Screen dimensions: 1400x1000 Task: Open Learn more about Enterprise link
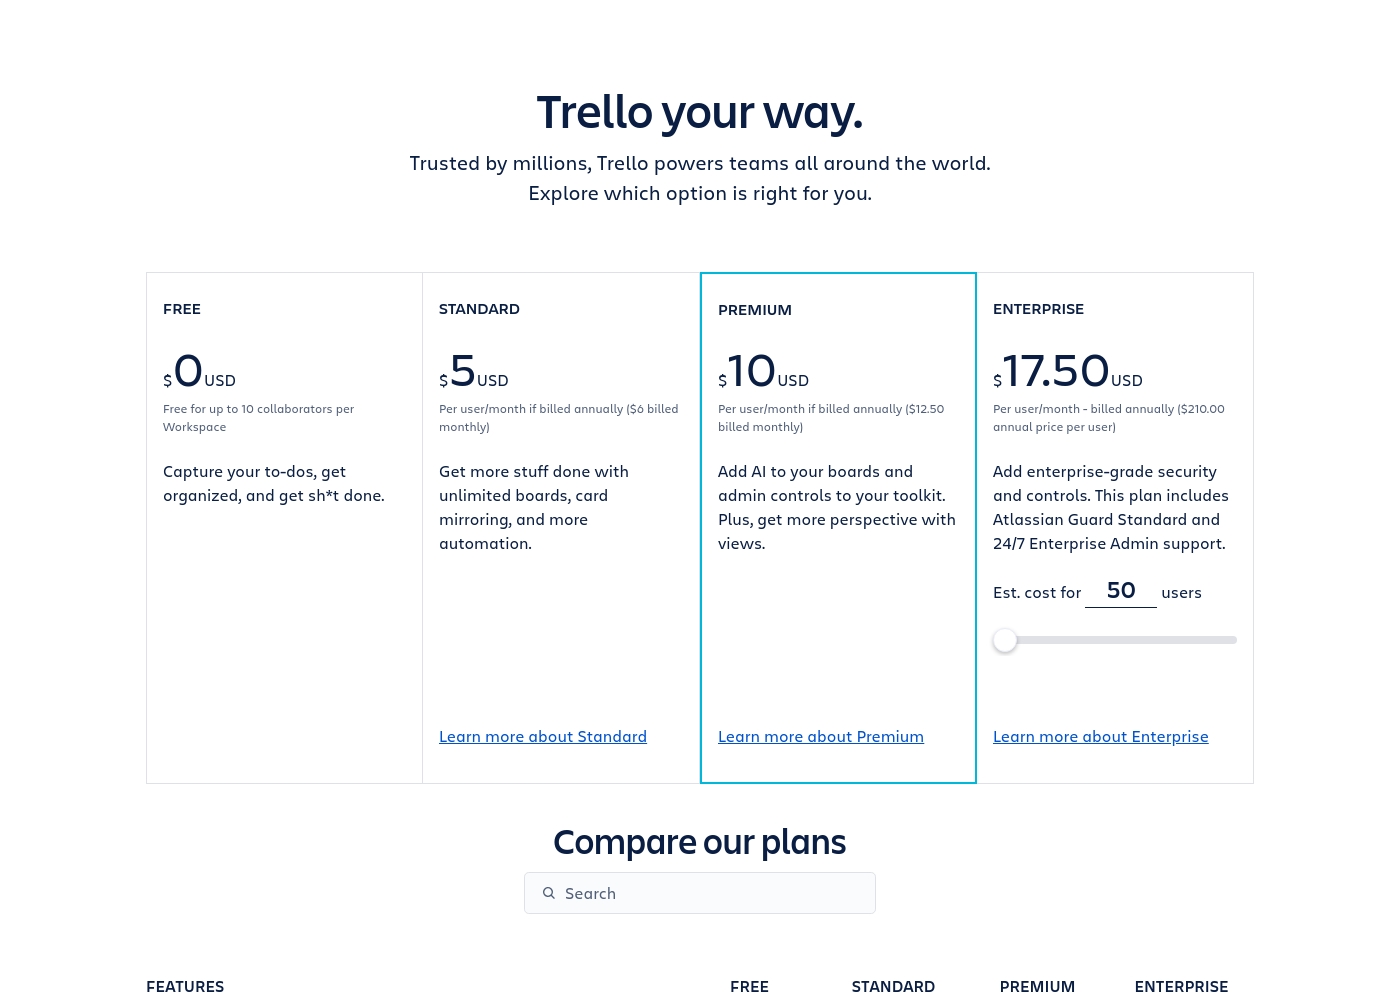pyautogui.click(x=1101, y=736)
